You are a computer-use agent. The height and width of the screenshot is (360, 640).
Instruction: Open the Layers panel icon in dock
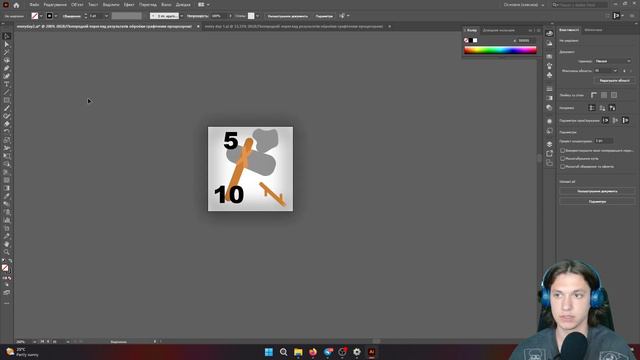click(549, 144)
